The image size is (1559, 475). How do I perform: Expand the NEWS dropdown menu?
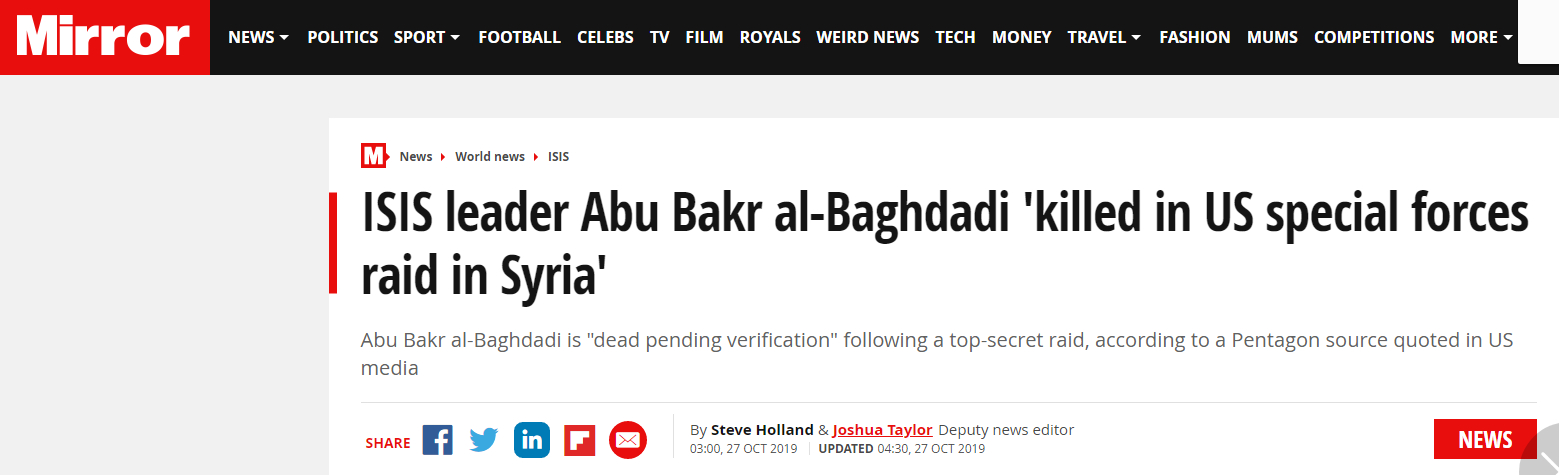[259, 37]
